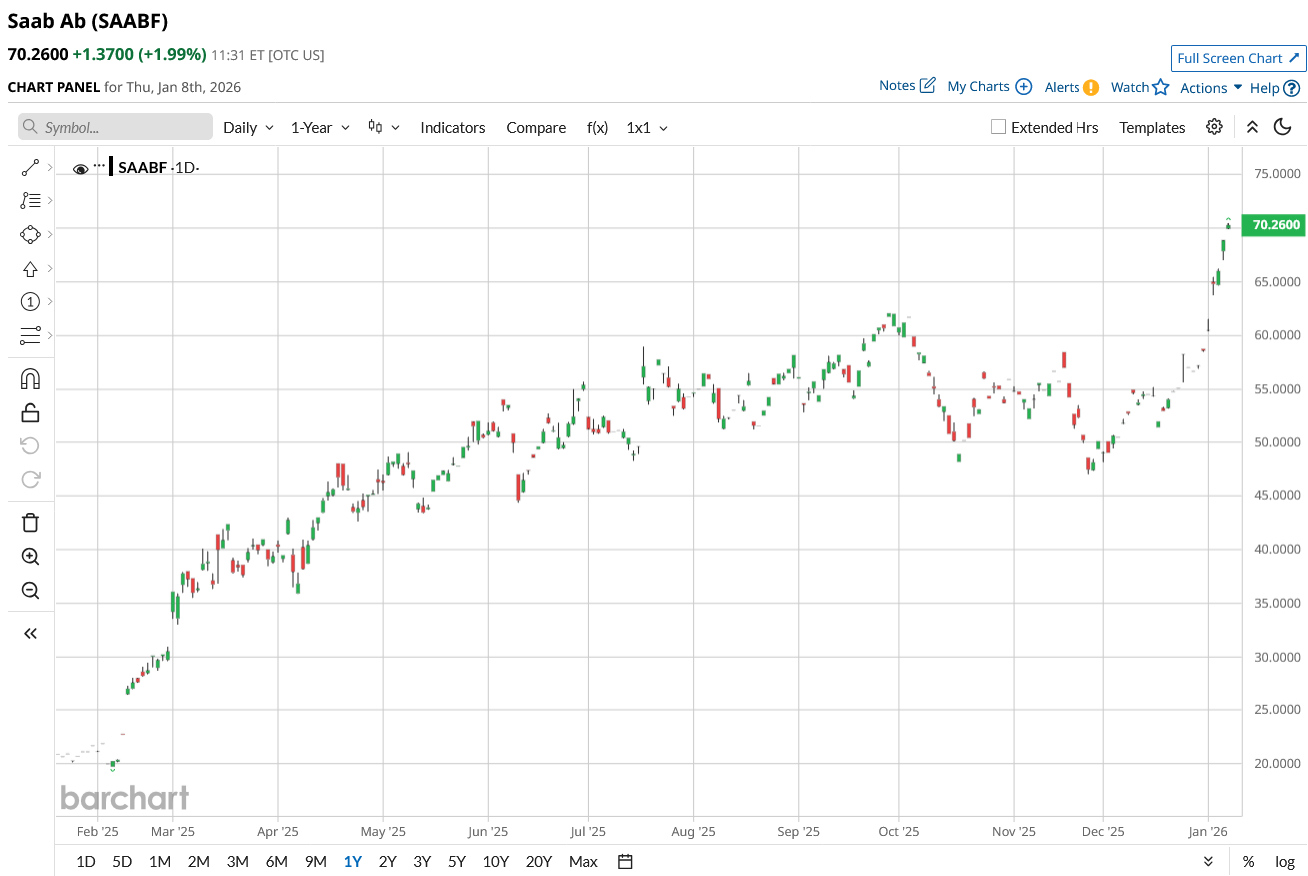Open the Indicators menu
The height and width of the screenshot is (876, 1308).
pos(453,127)
